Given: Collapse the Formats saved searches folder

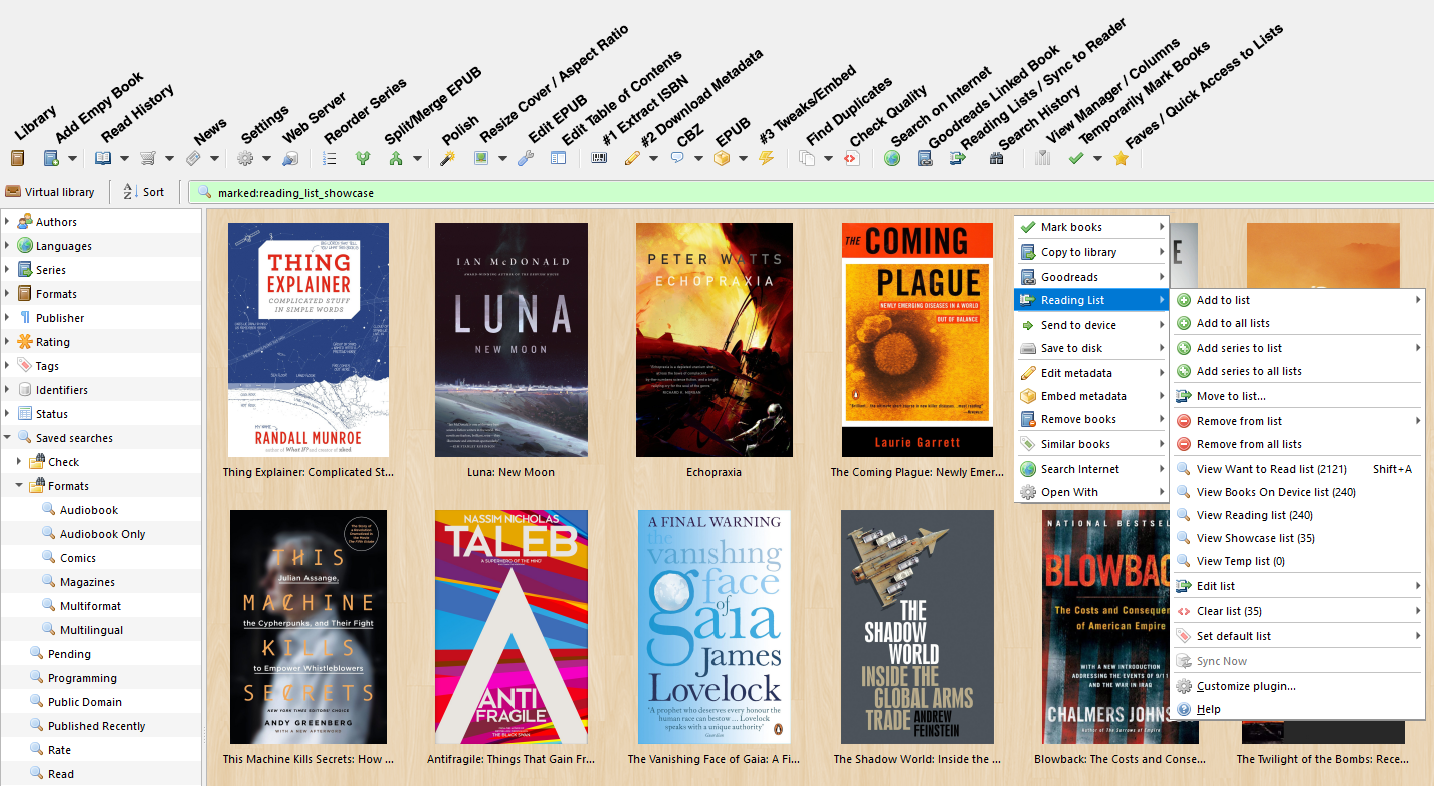Looking at the screenshot, I should coord(19,486).
